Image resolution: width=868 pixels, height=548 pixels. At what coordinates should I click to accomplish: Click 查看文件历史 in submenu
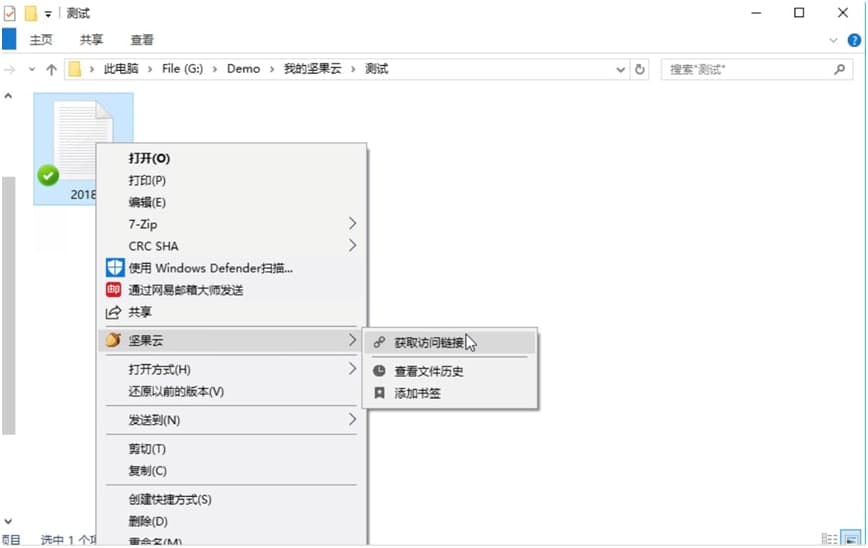point(450,371)
